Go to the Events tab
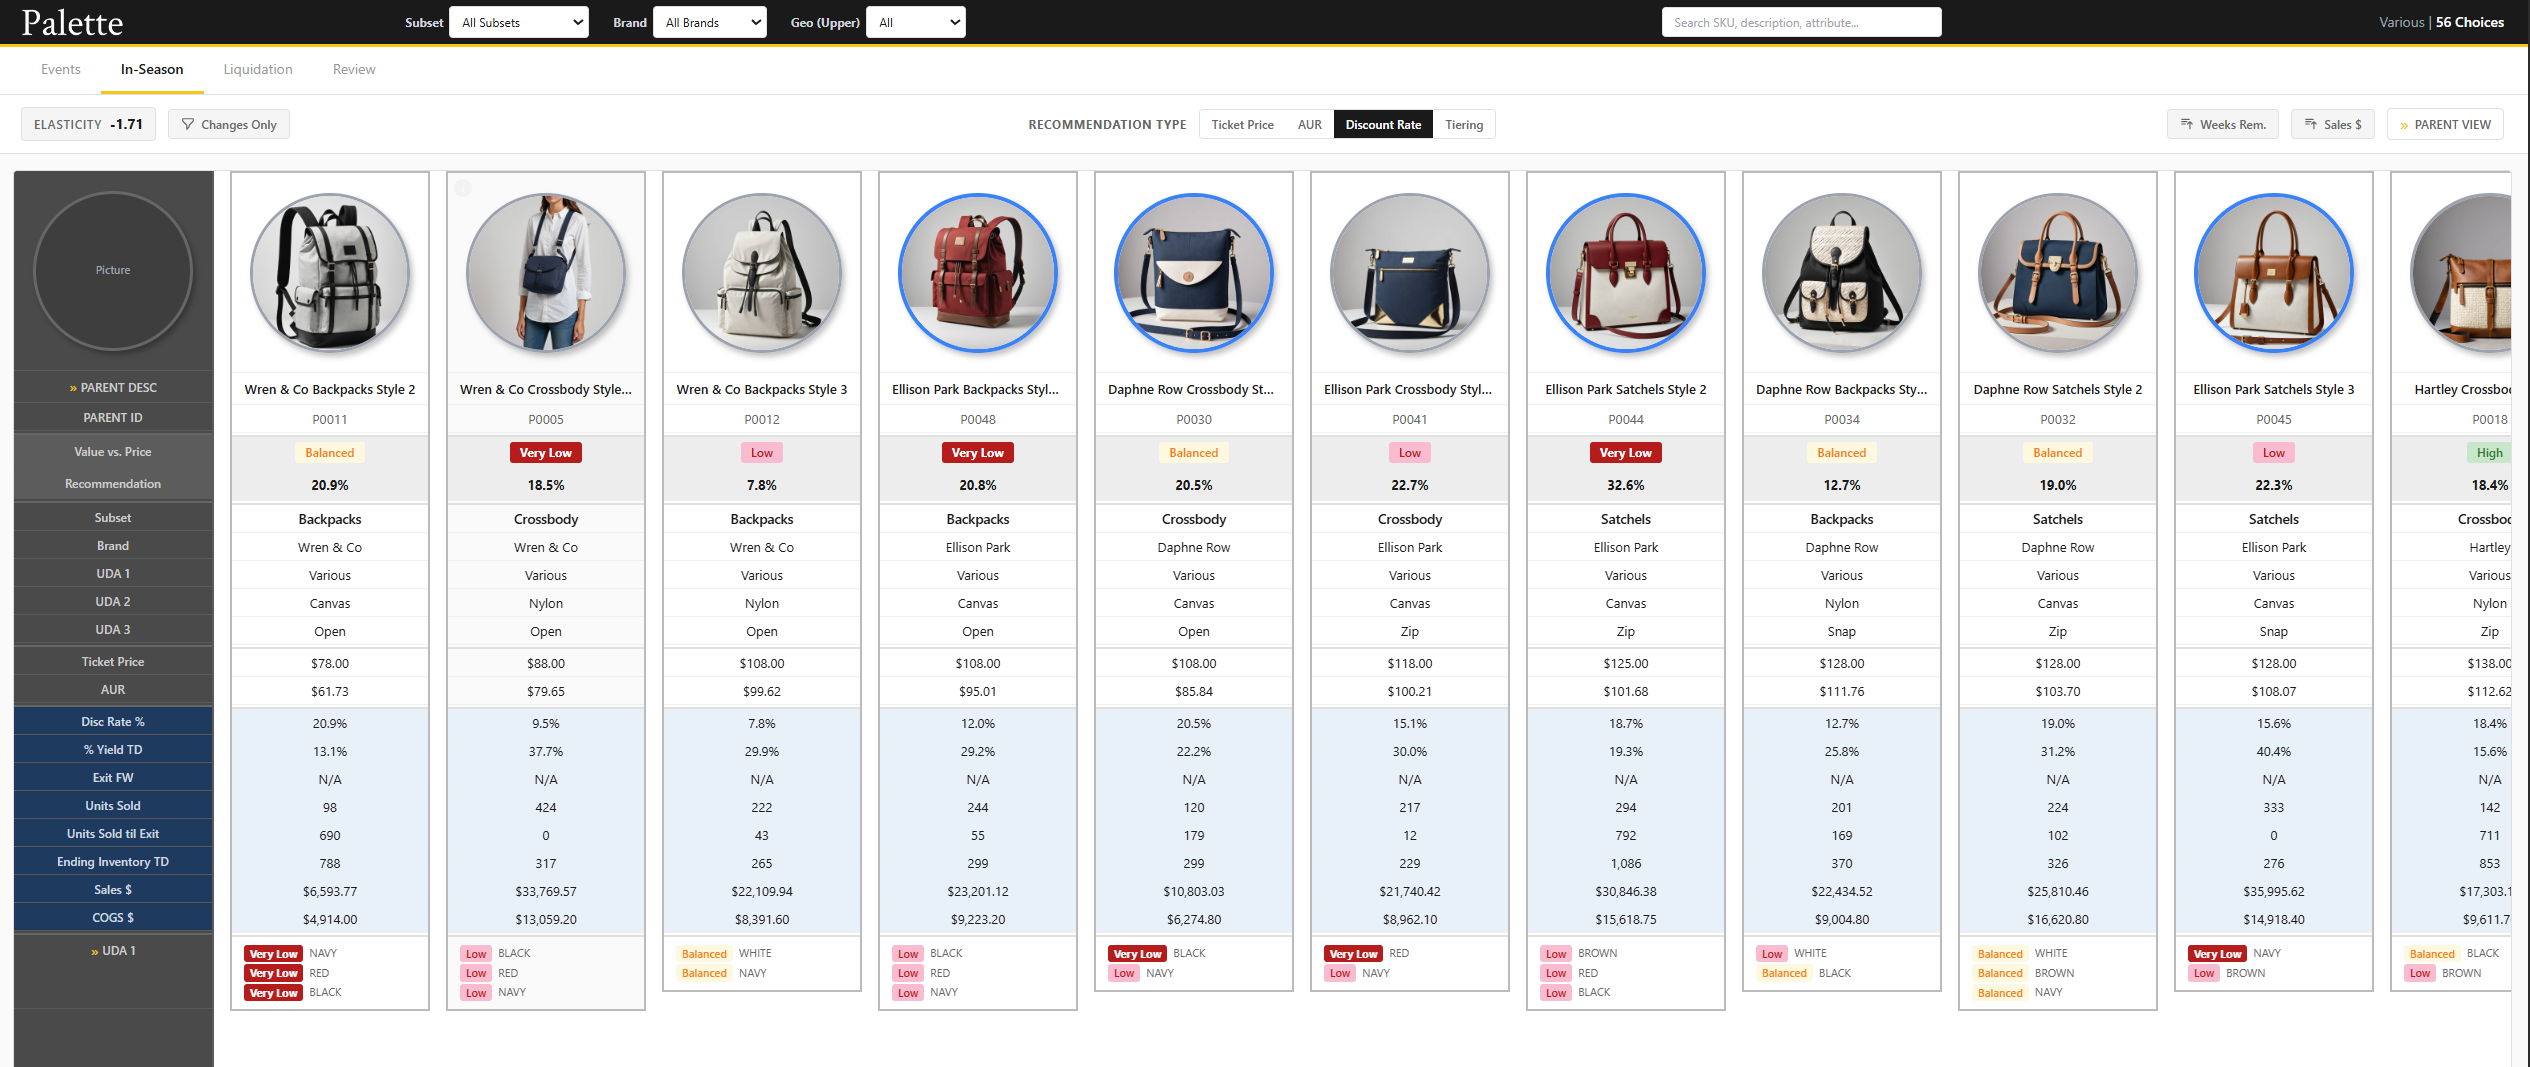The width and height of the screenshot is (2530, 1067). pos(61,70)
